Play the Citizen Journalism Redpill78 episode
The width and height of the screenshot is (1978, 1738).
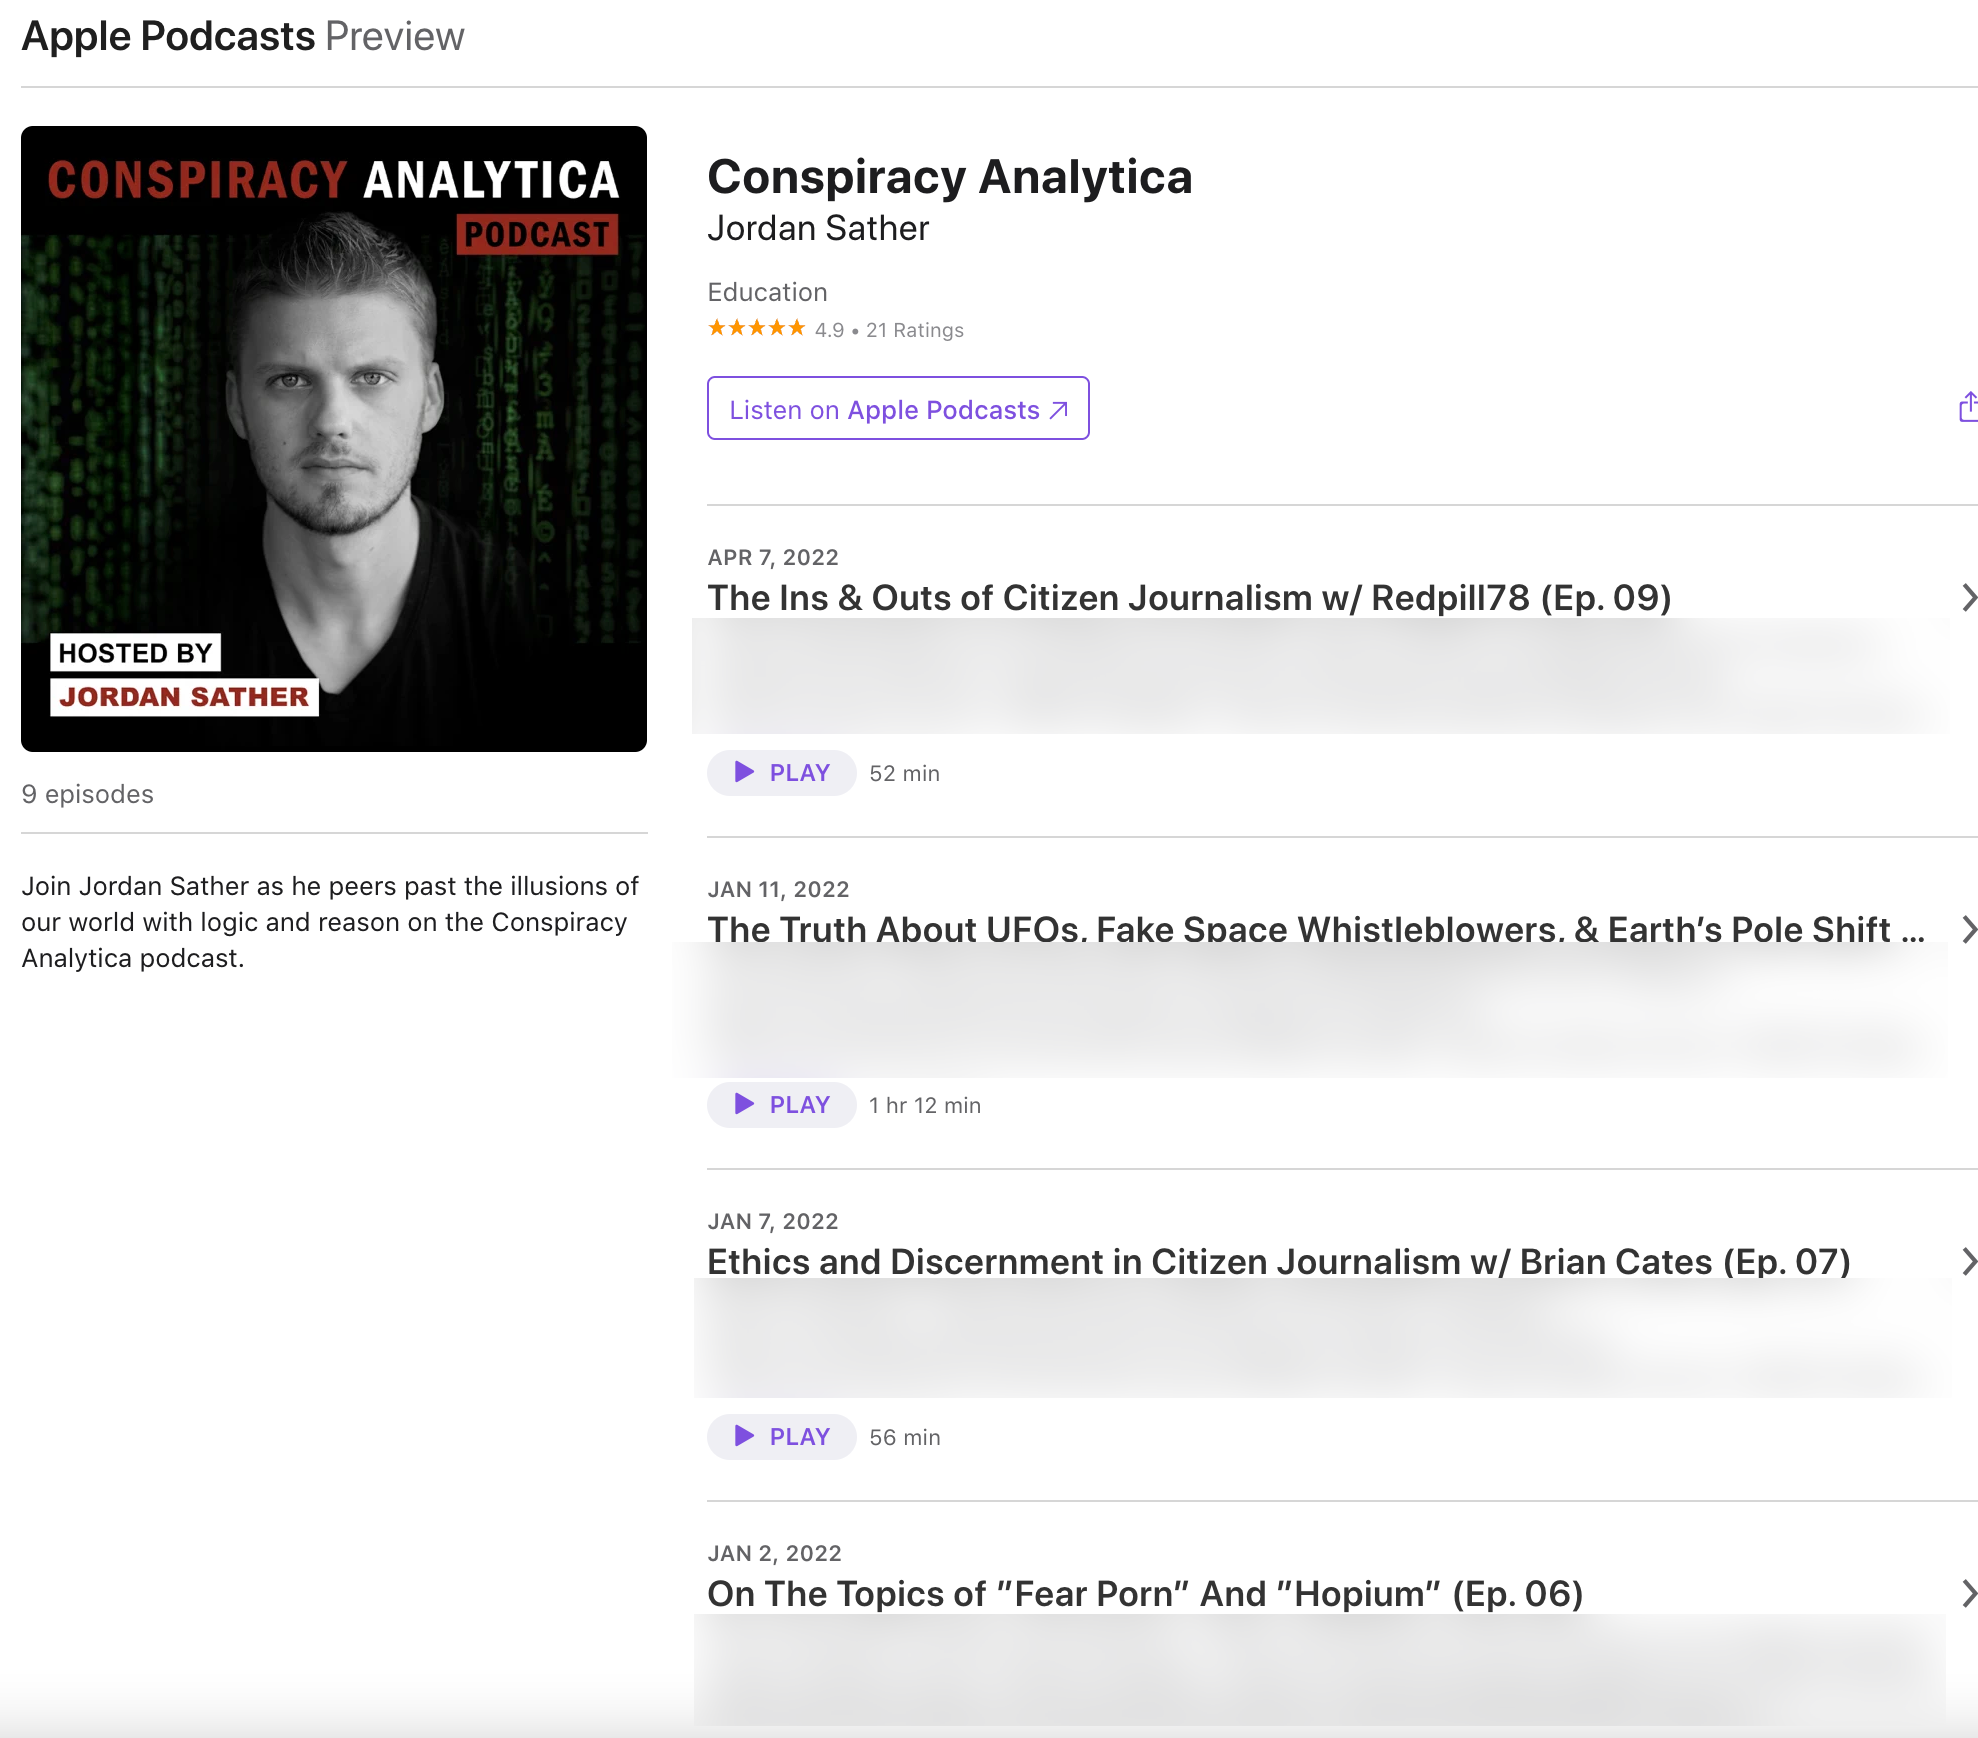coord(781,773)
